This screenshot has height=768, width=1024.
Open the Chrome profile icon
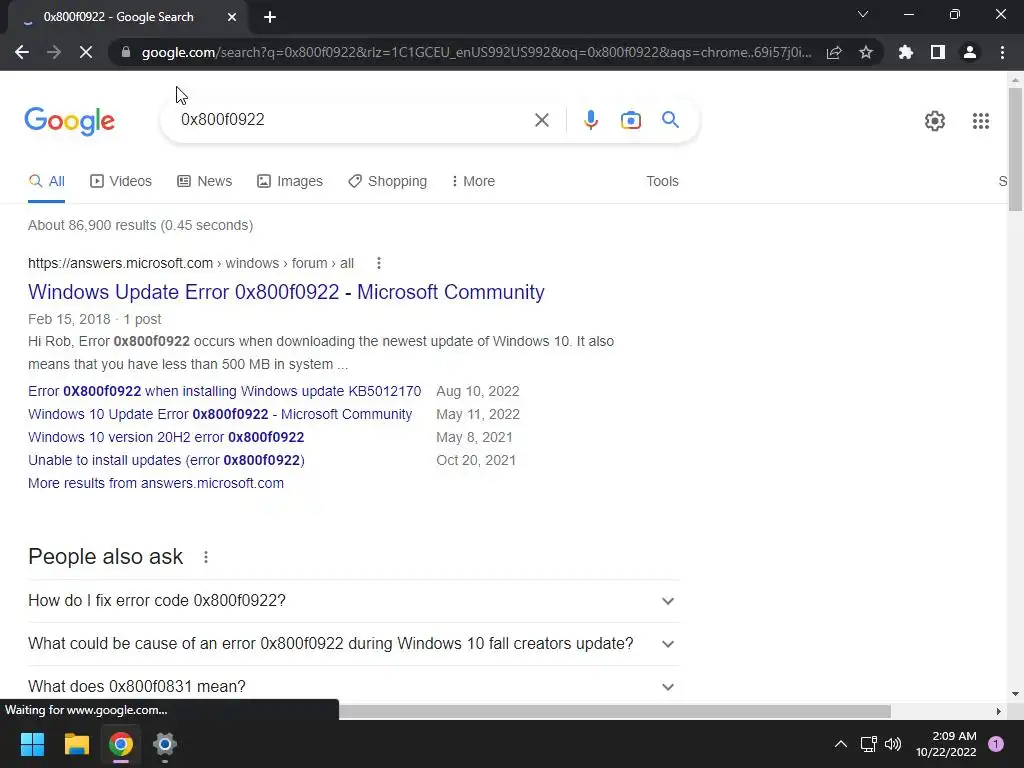click(970, 52)
